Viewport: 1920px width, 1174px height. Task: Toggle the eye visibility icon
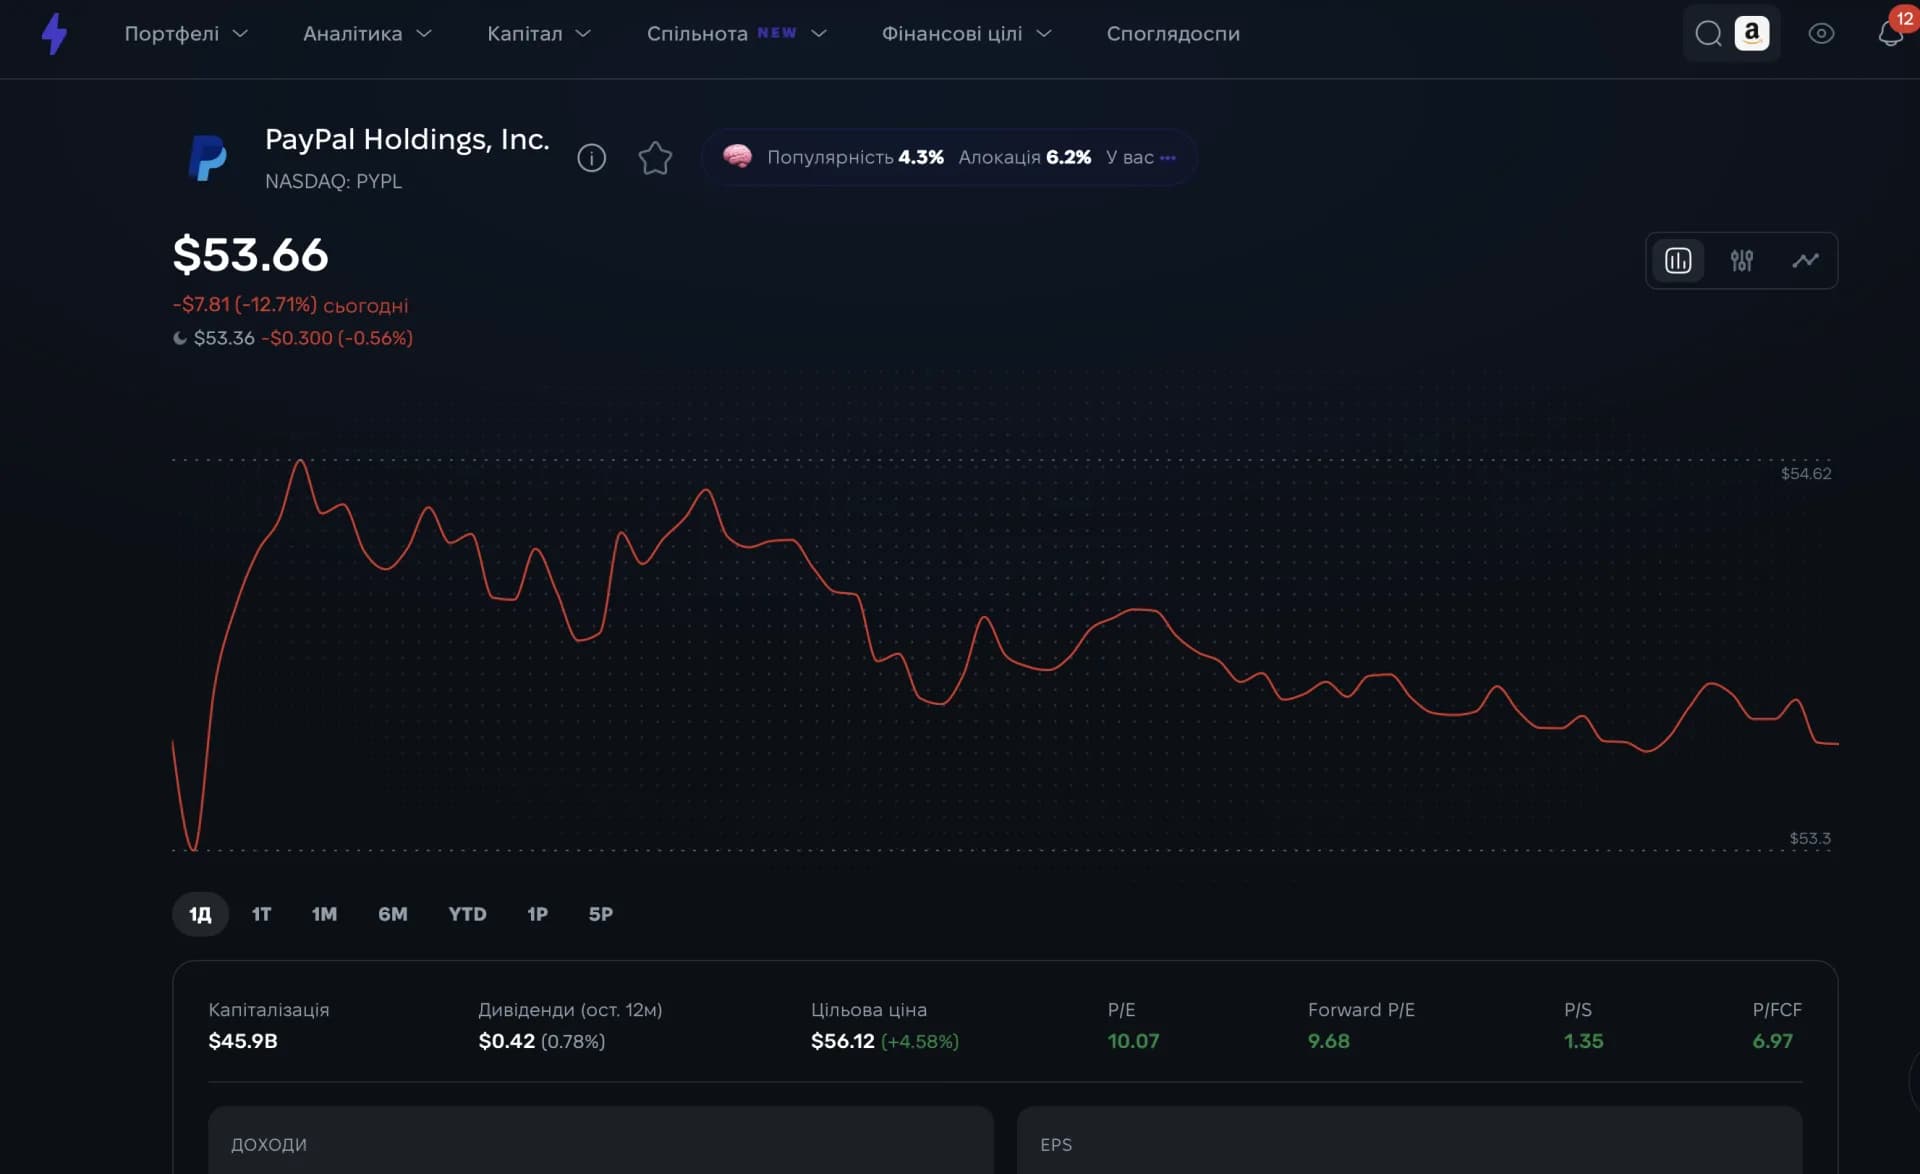tap(1821, 34)
